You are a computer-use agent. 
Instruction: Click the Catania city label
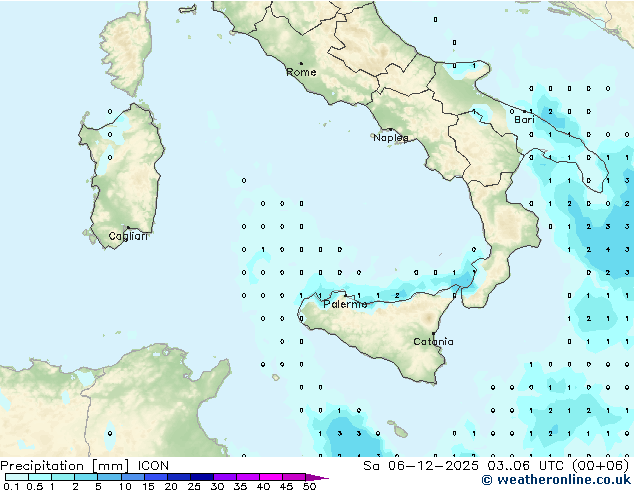pos(433,342)
